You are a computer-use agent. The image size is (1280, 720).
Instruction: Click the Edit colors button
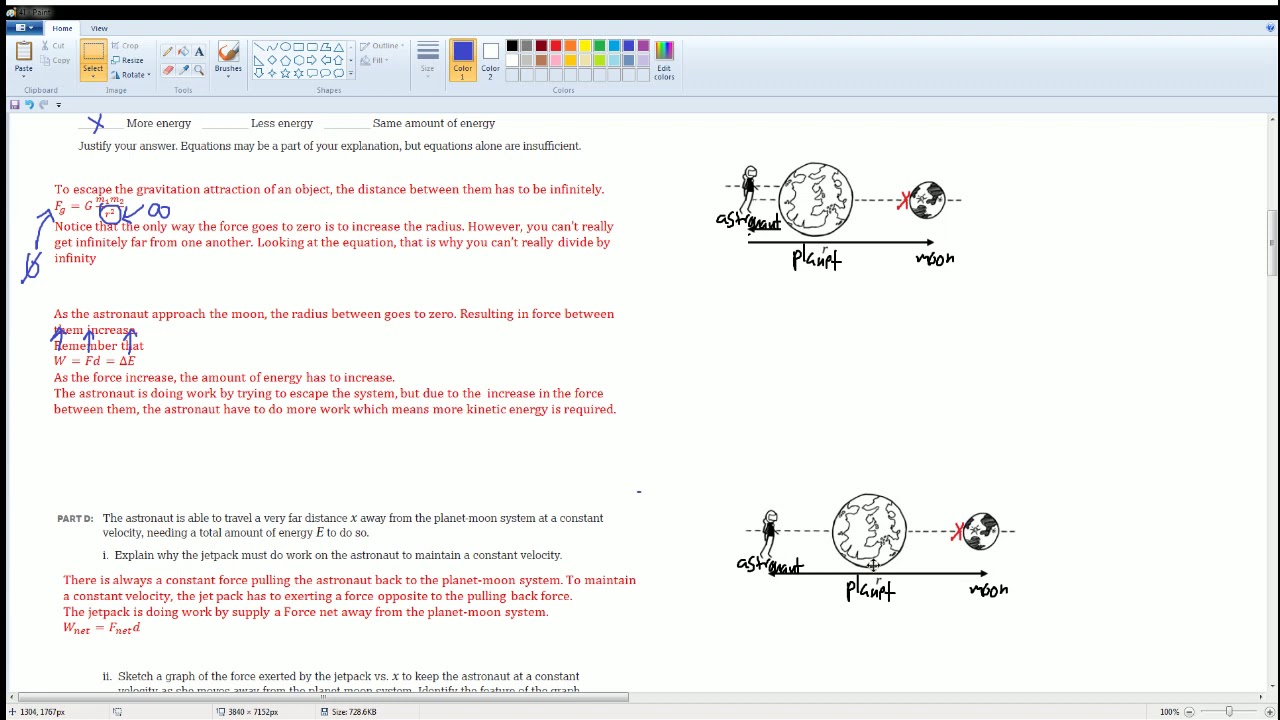point(664,60)
